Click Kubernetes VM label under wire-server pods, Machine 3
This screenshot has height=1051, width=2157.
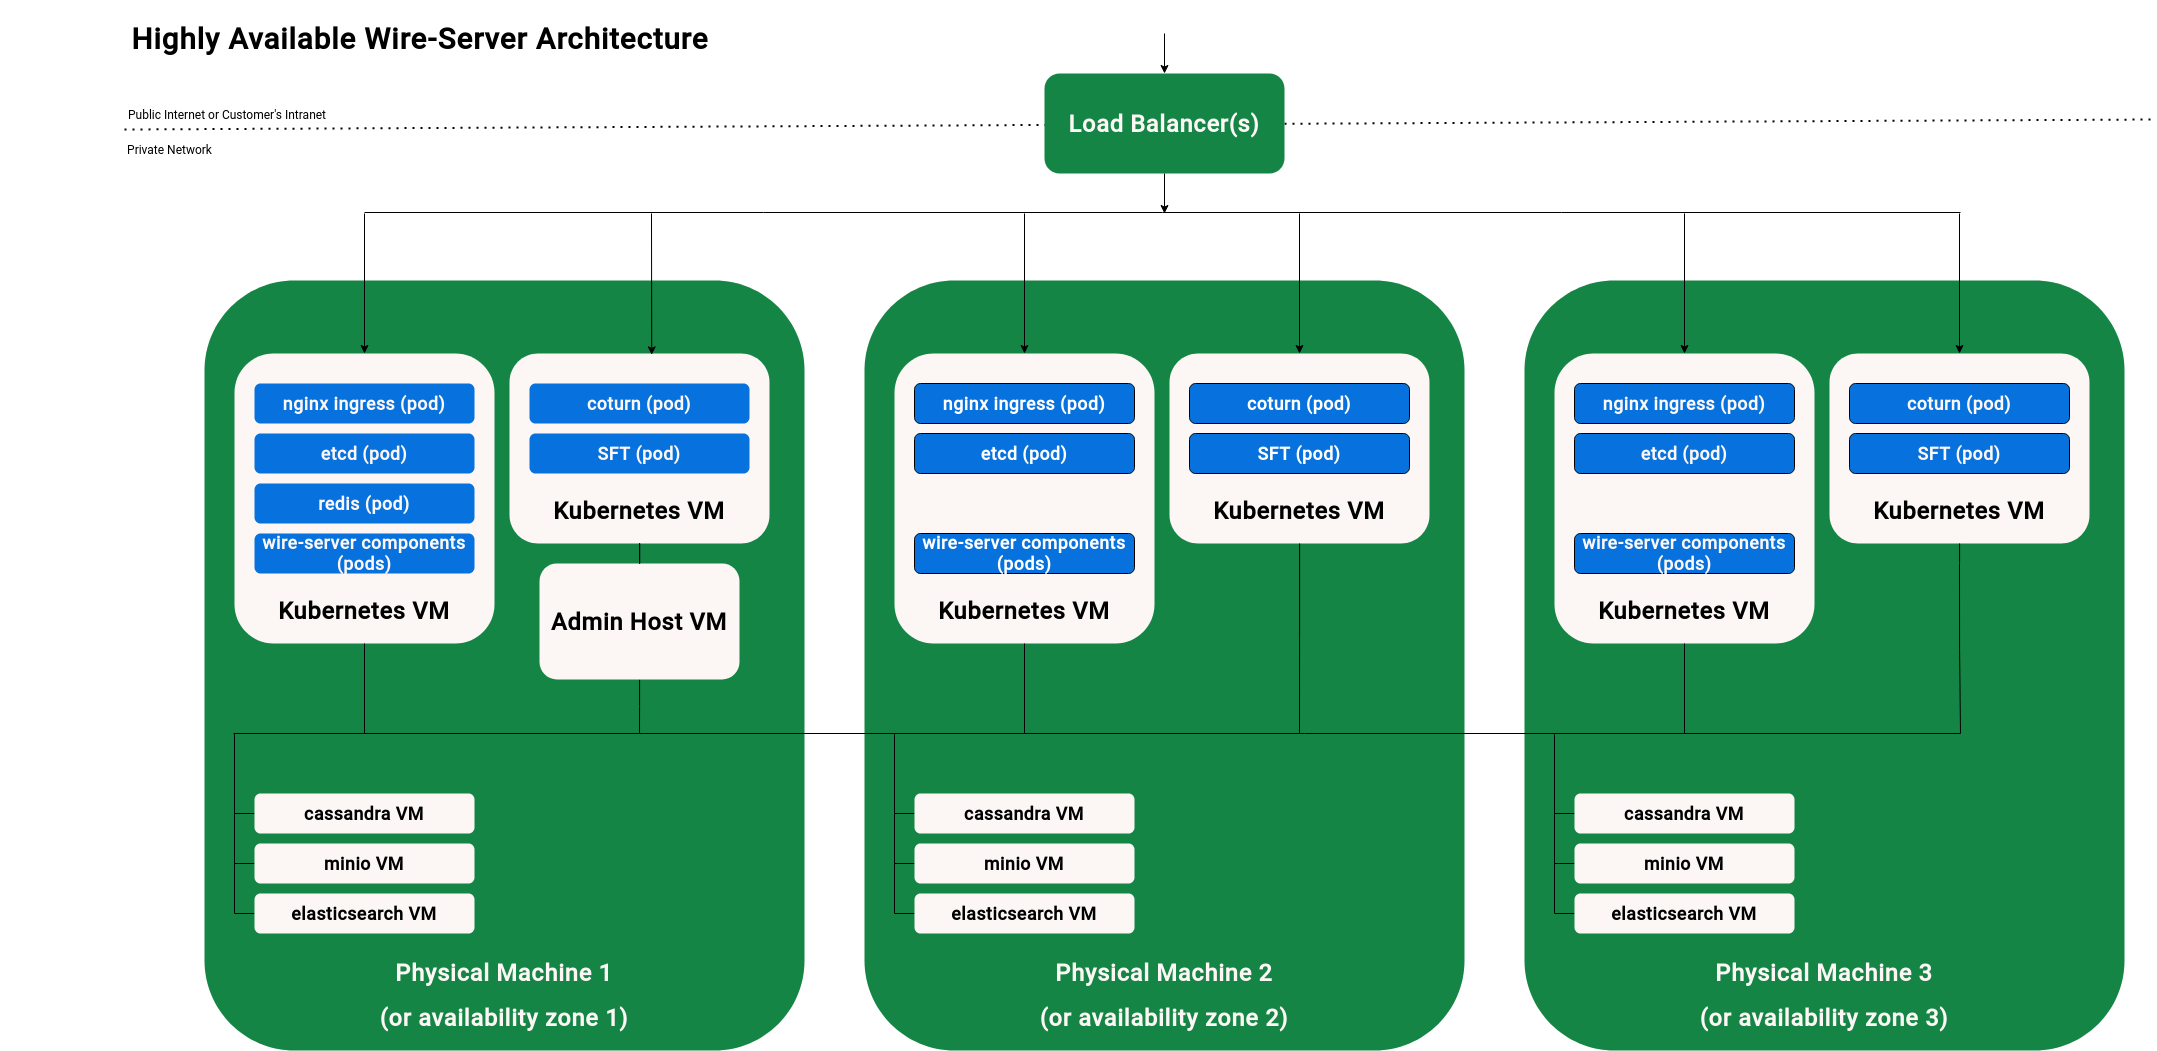click(x=1684, y=610)
